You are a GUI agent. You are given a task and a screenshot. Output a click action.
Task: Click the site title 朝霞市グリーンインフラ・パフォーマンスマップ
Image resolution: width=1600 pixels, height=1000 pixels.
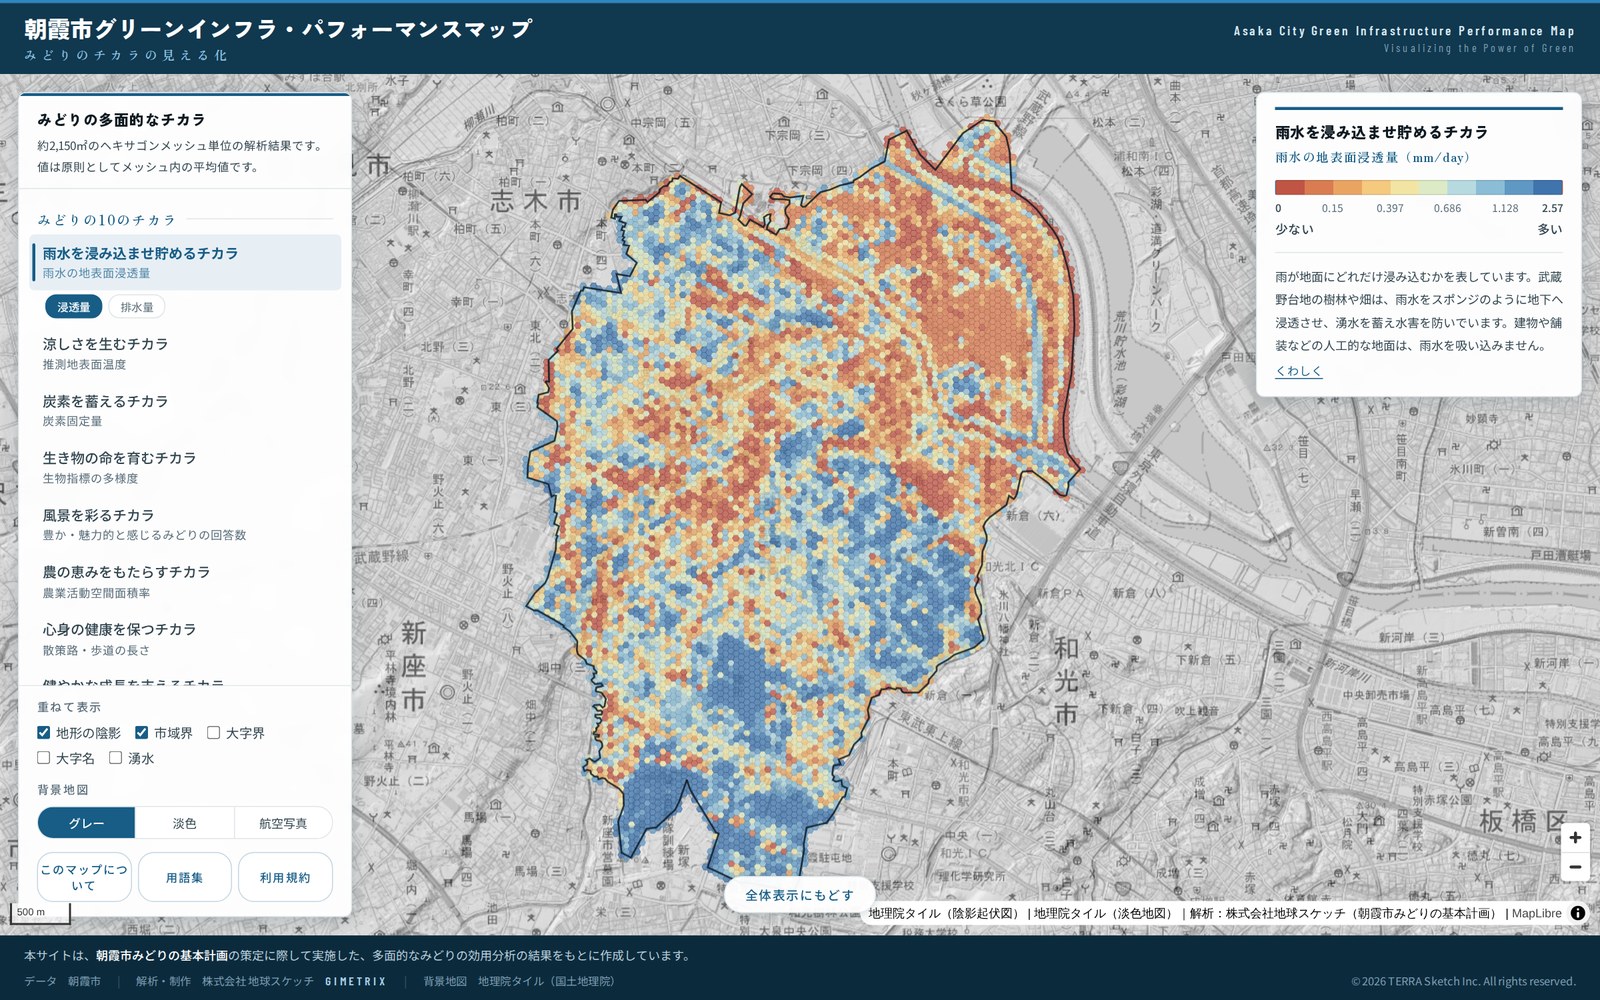[x=278, y=29]
